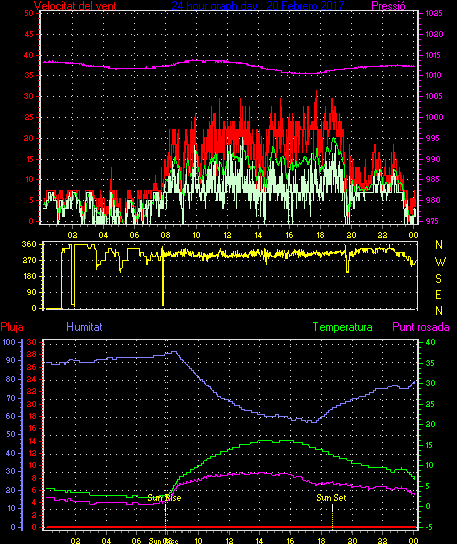This screenshot has height=544, width=457.
Task: Click the red "45" wind speed axis value
Action: point(29,34)
